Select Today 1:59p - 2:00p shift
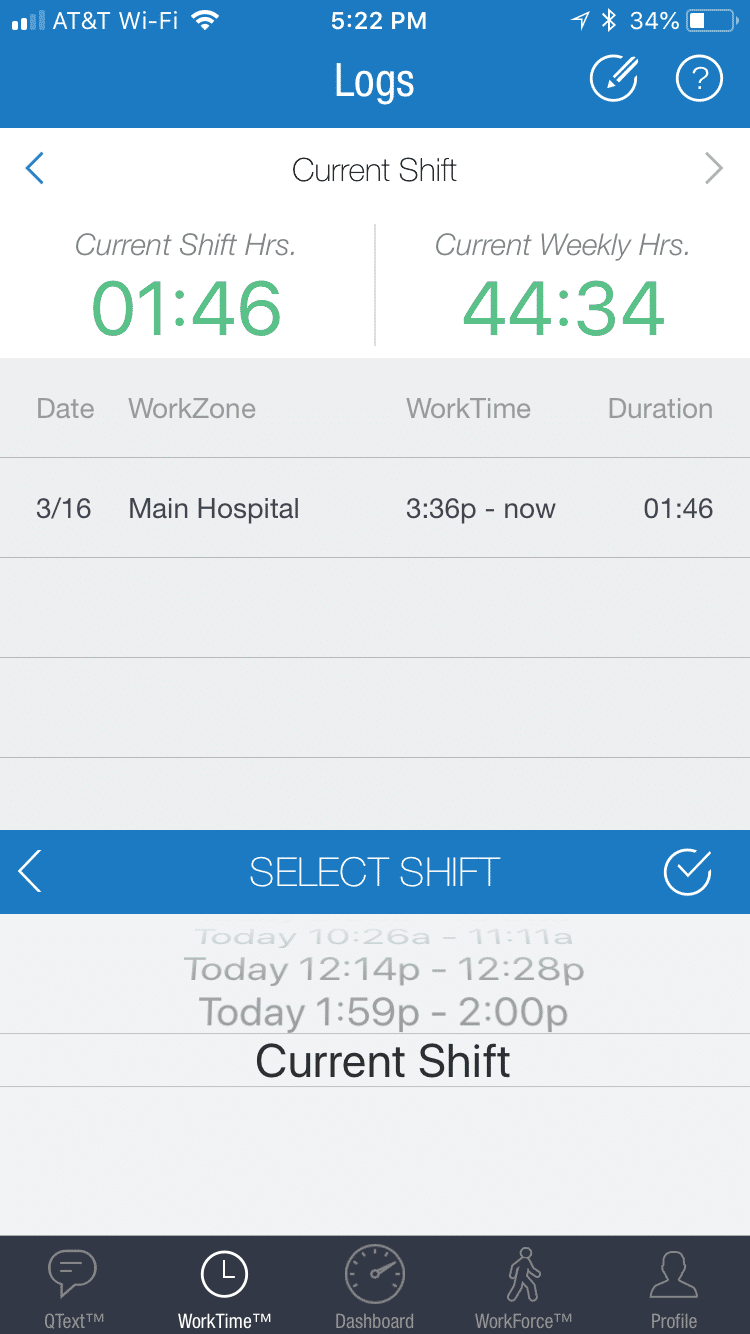 click(383, 1012)
